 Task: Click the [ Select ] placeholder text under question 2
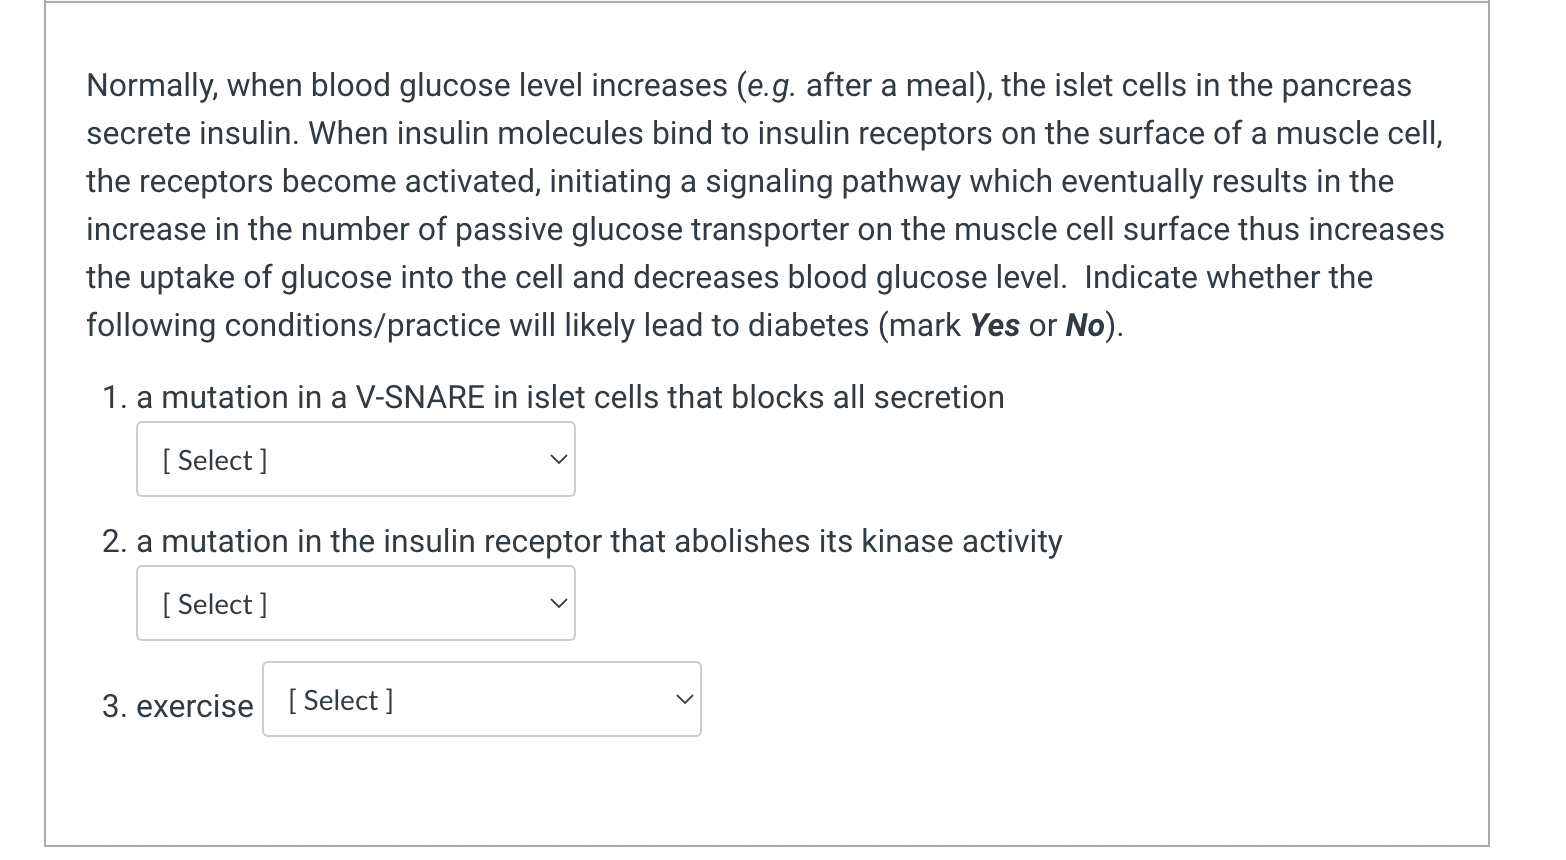(x=214, y=604)
